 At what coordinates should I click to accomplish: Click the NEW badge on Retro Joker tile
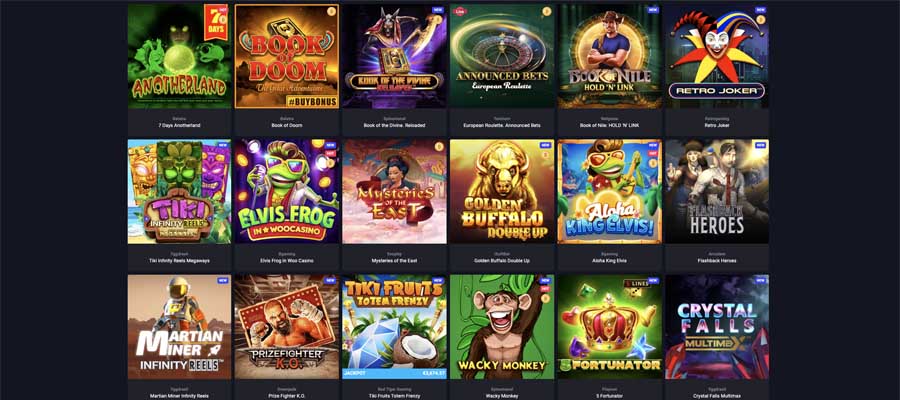(761, 10)
